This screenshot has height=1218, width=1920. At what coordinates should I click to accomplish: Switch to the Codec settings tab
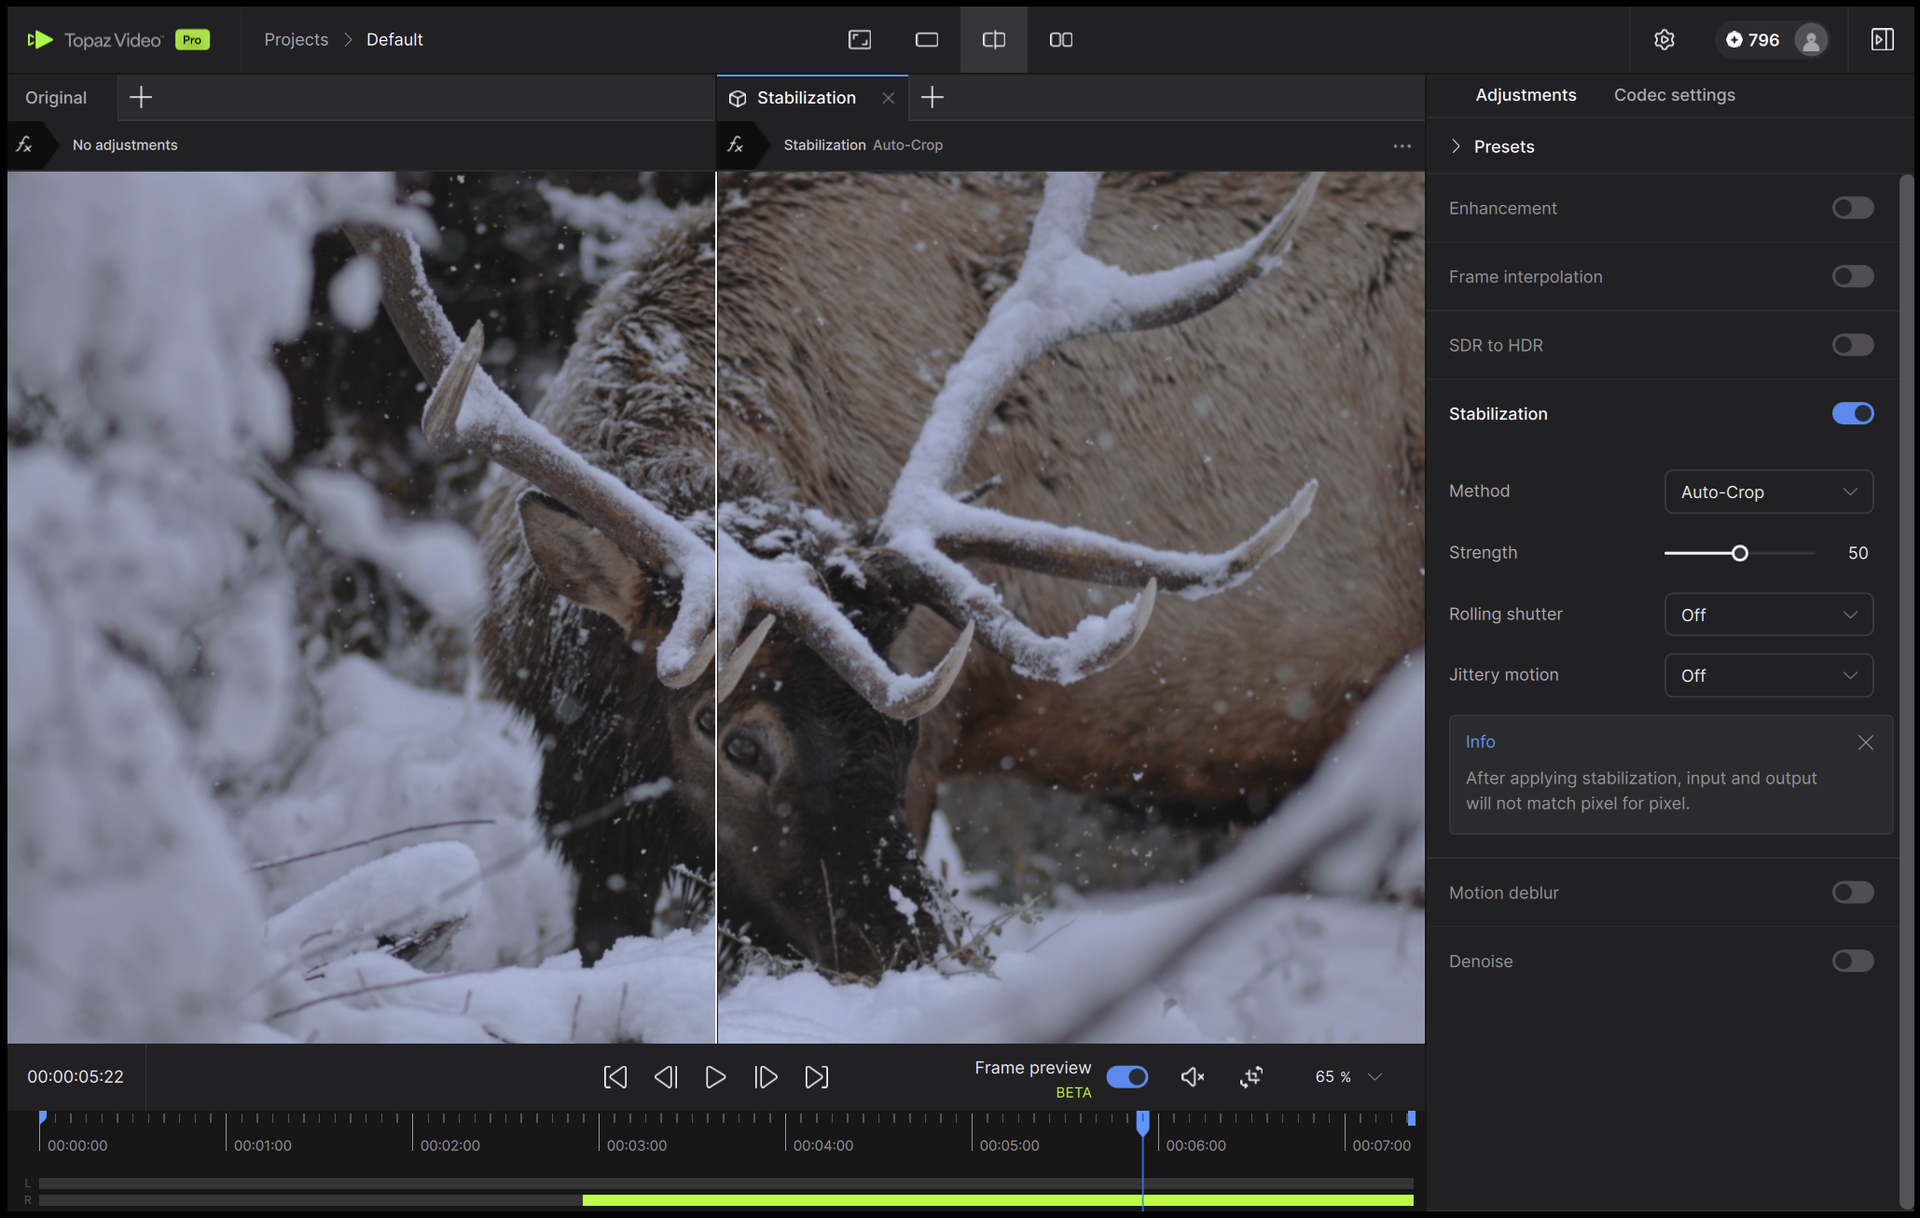coord(1674,95)
